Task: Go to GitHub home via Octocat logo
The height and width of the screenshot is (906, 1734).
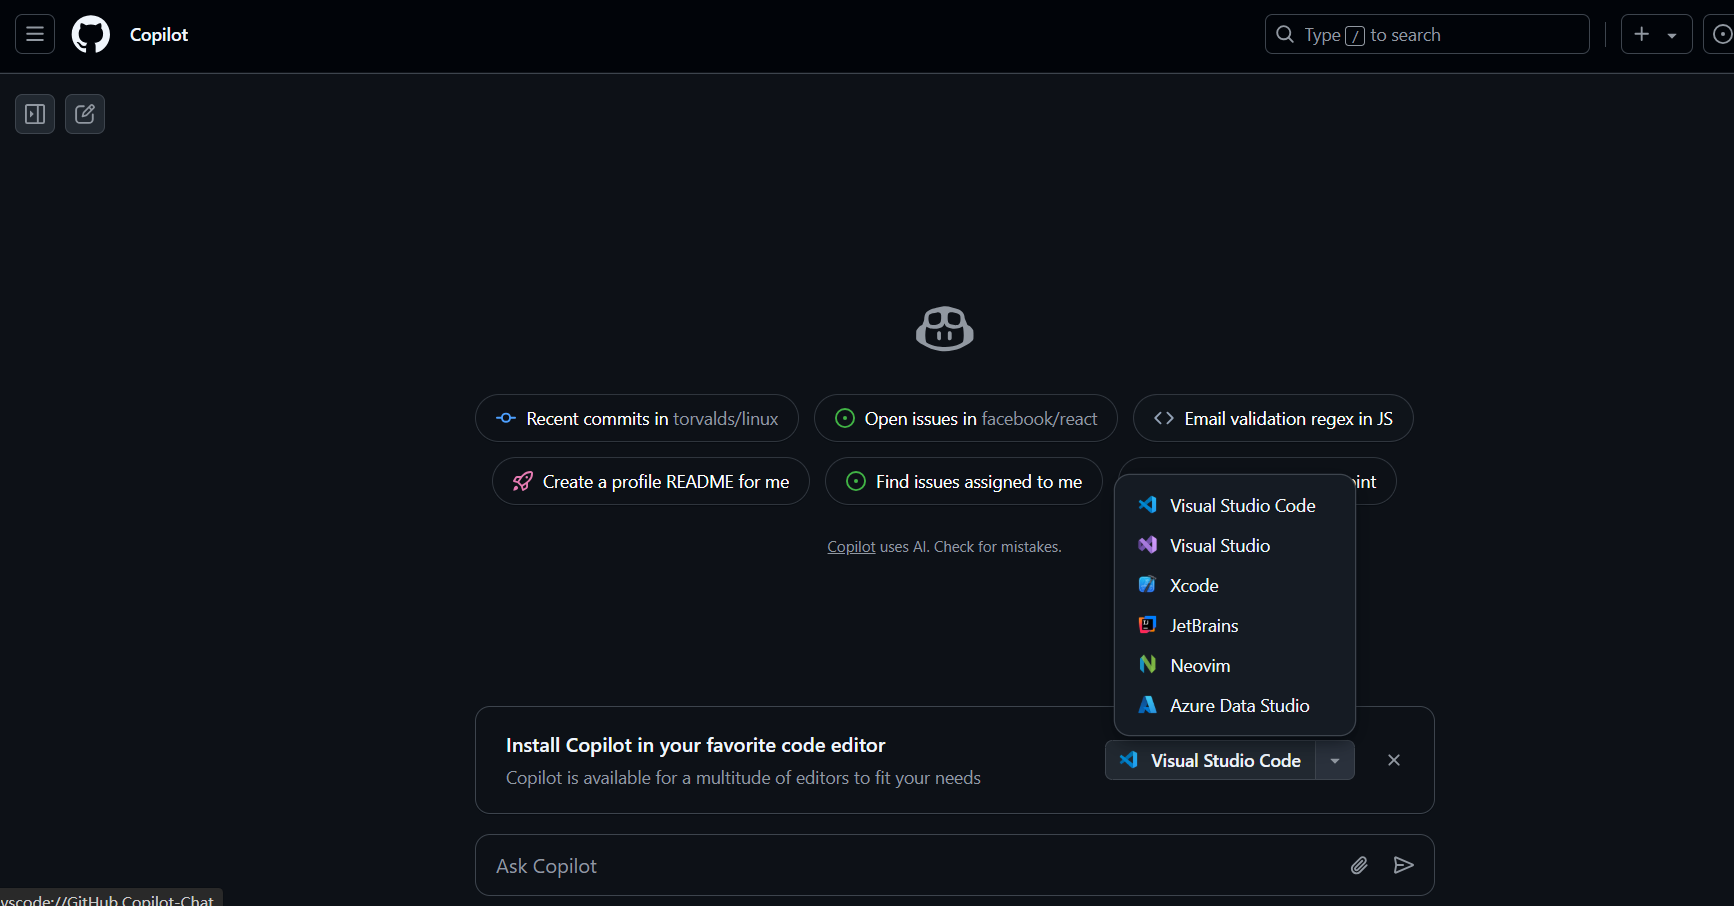Action: point(91,34)
